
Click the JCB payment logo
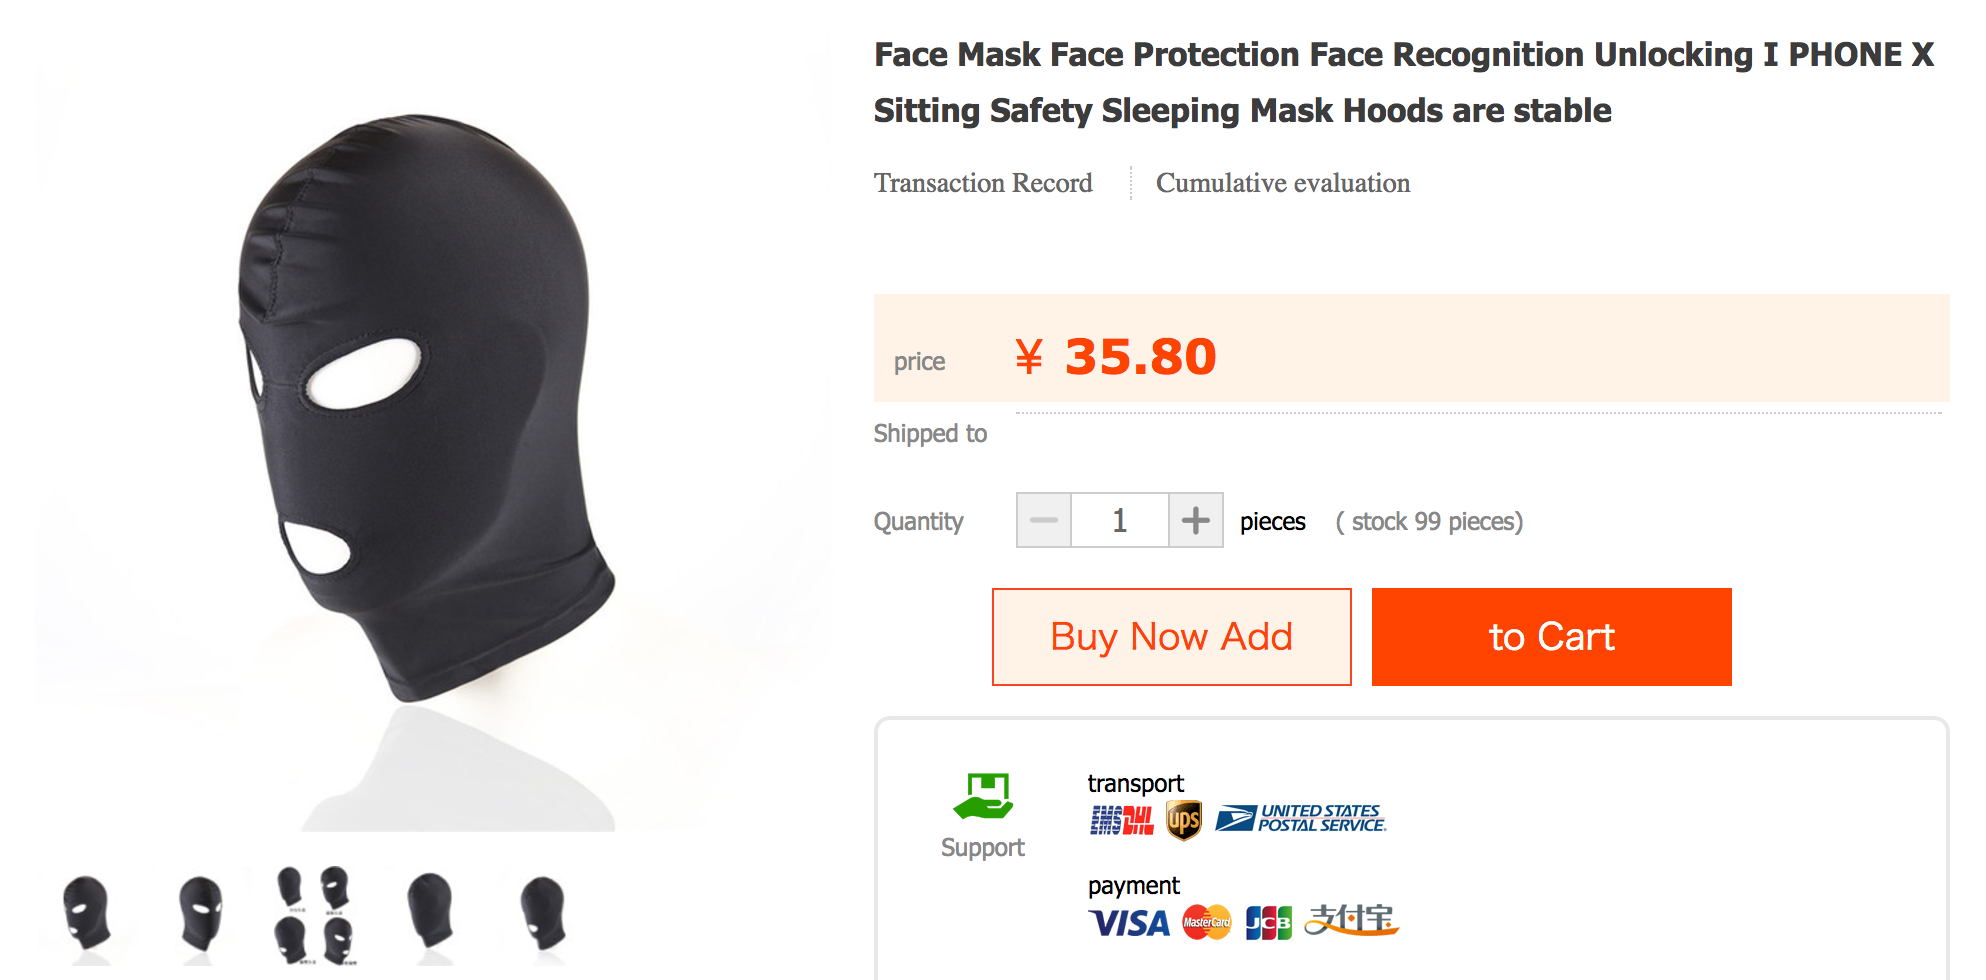tap(1269, 922)
